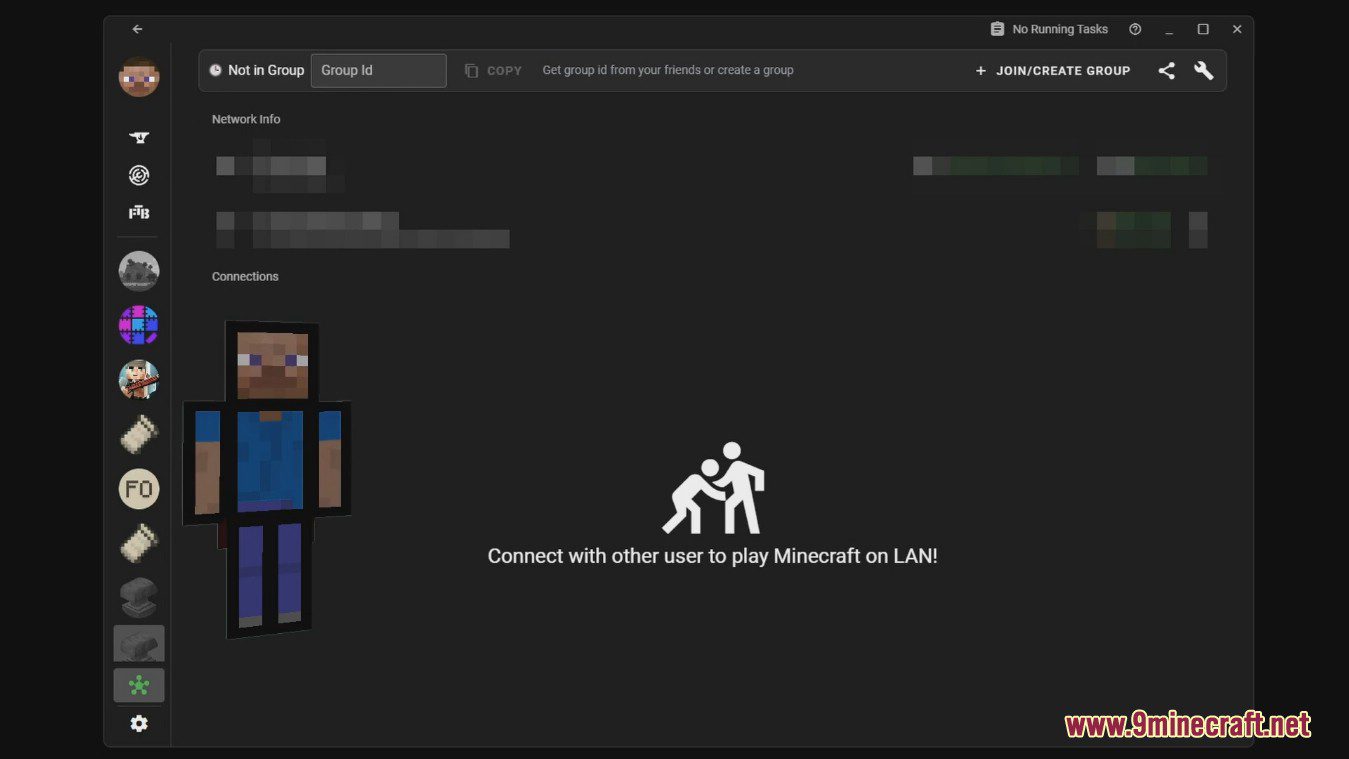Open the help question mark icon

tap(1135, 29)
